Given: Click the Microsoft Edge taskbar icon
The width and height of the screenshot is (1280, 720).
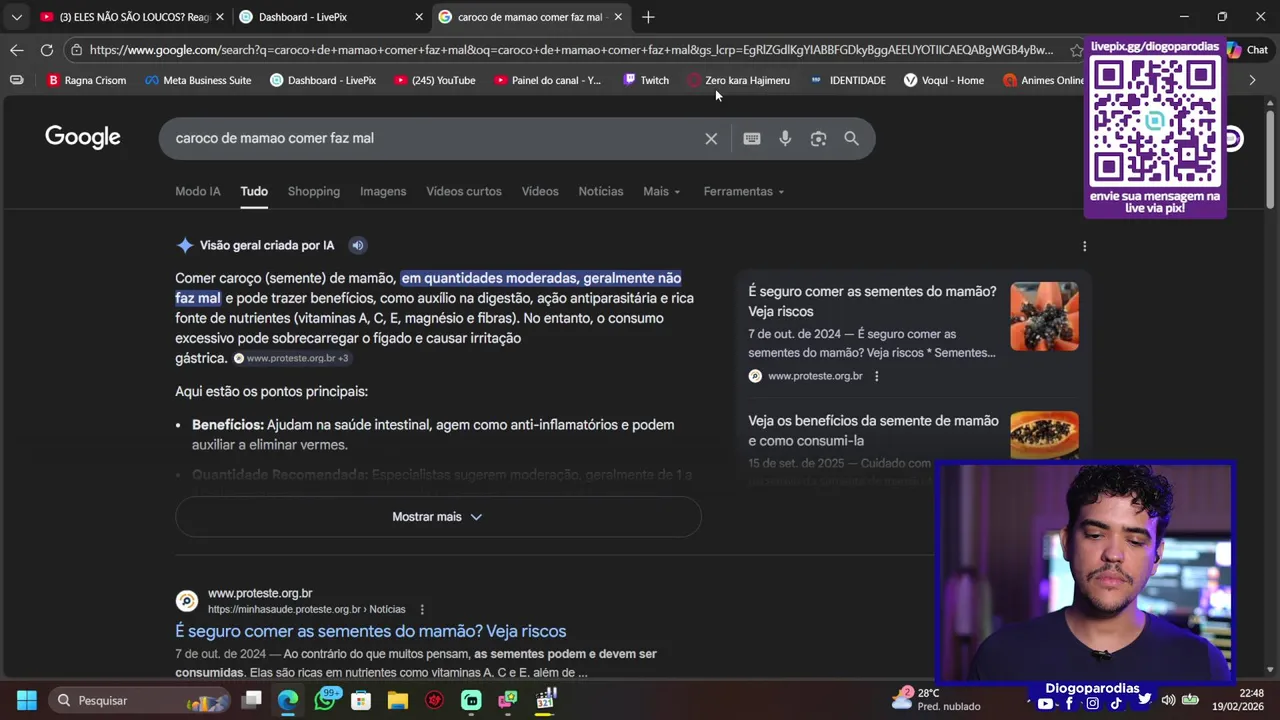Looking at the screenshot, I should pyautogui.click(x=288, y=700).
